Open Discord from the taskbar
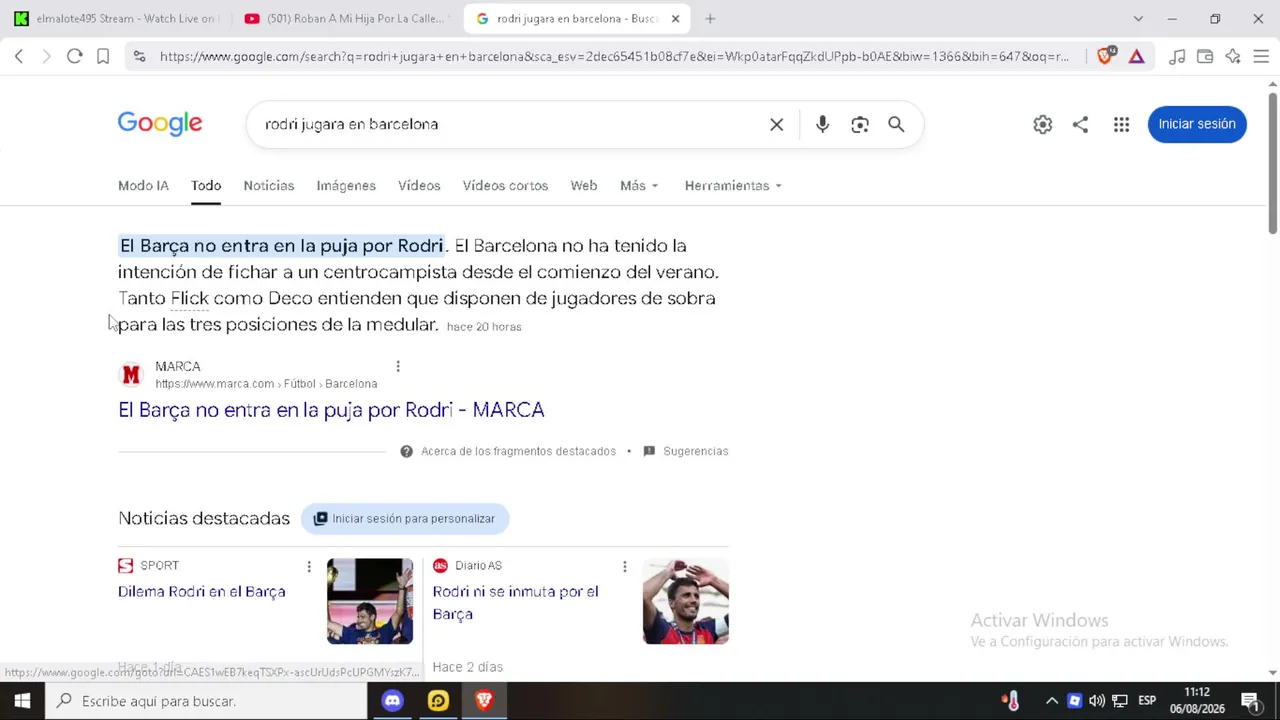Viewport: 1280px width, 720px height. (392, 701)
